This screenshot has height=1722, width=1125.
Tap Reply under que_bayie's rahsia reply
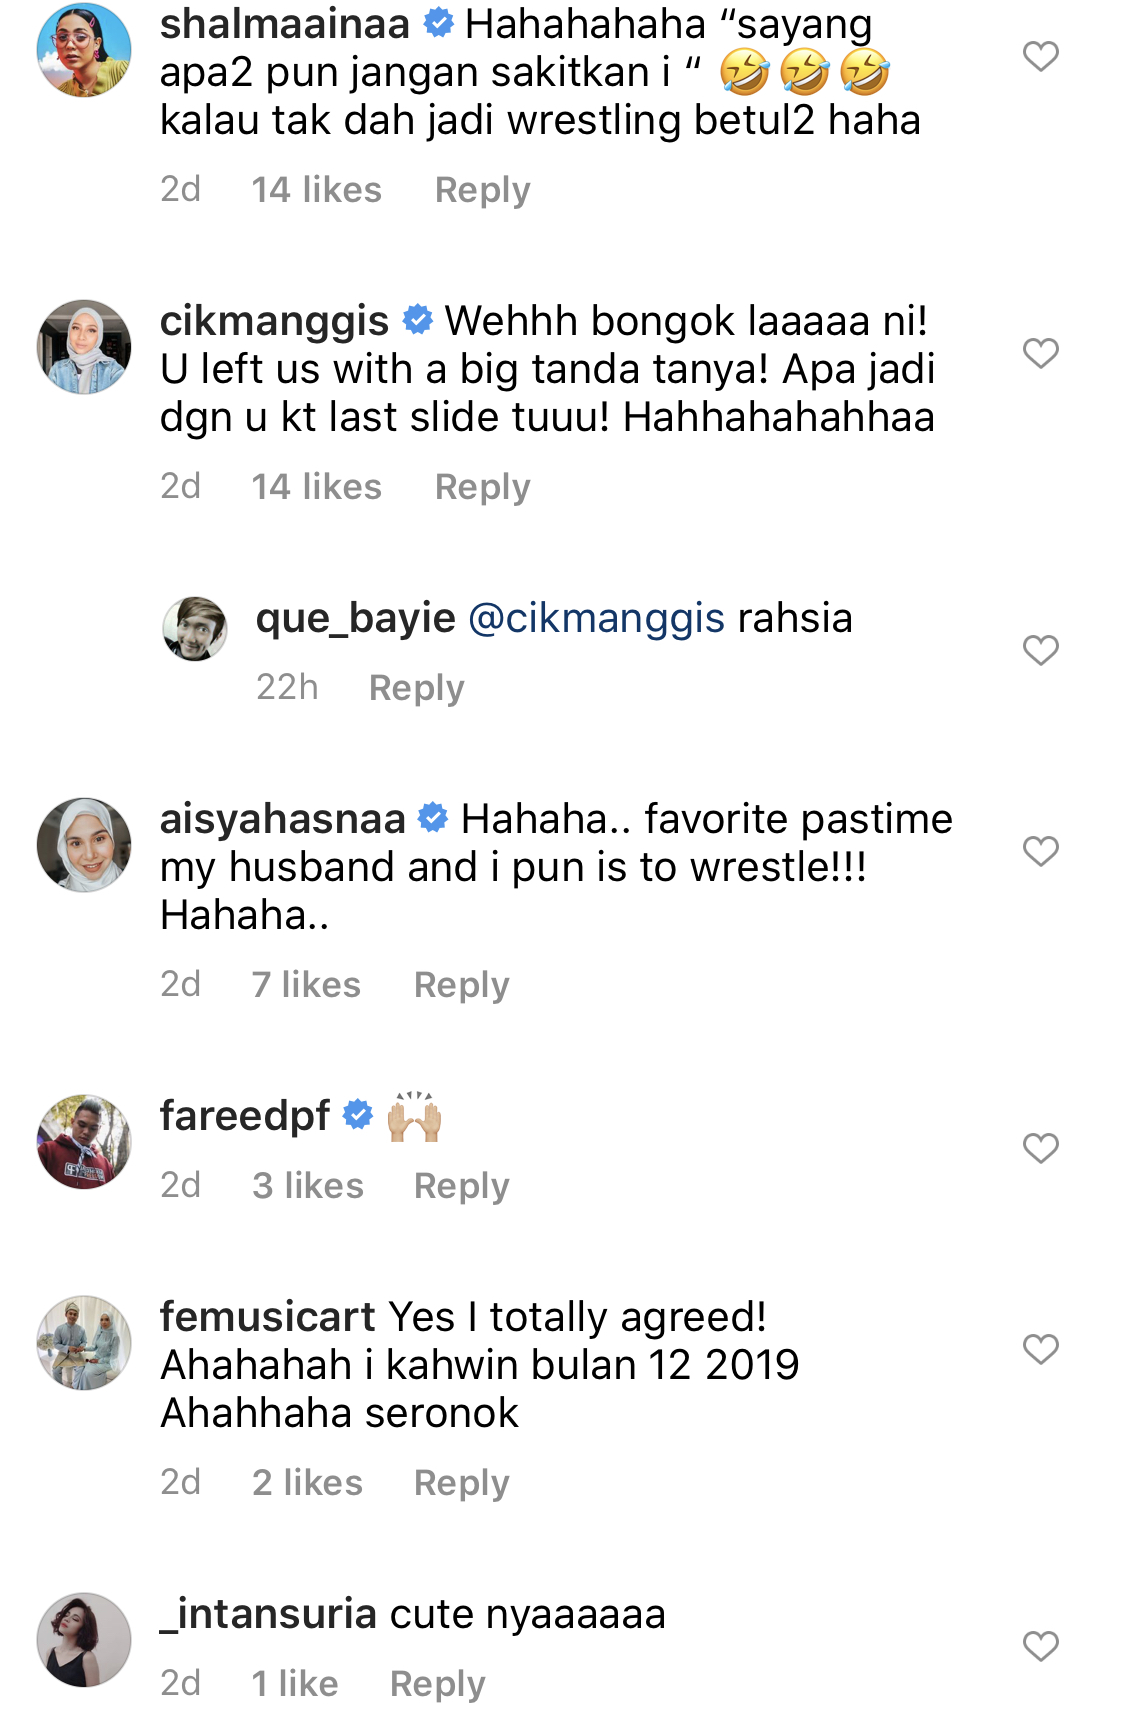click(416, 688)
